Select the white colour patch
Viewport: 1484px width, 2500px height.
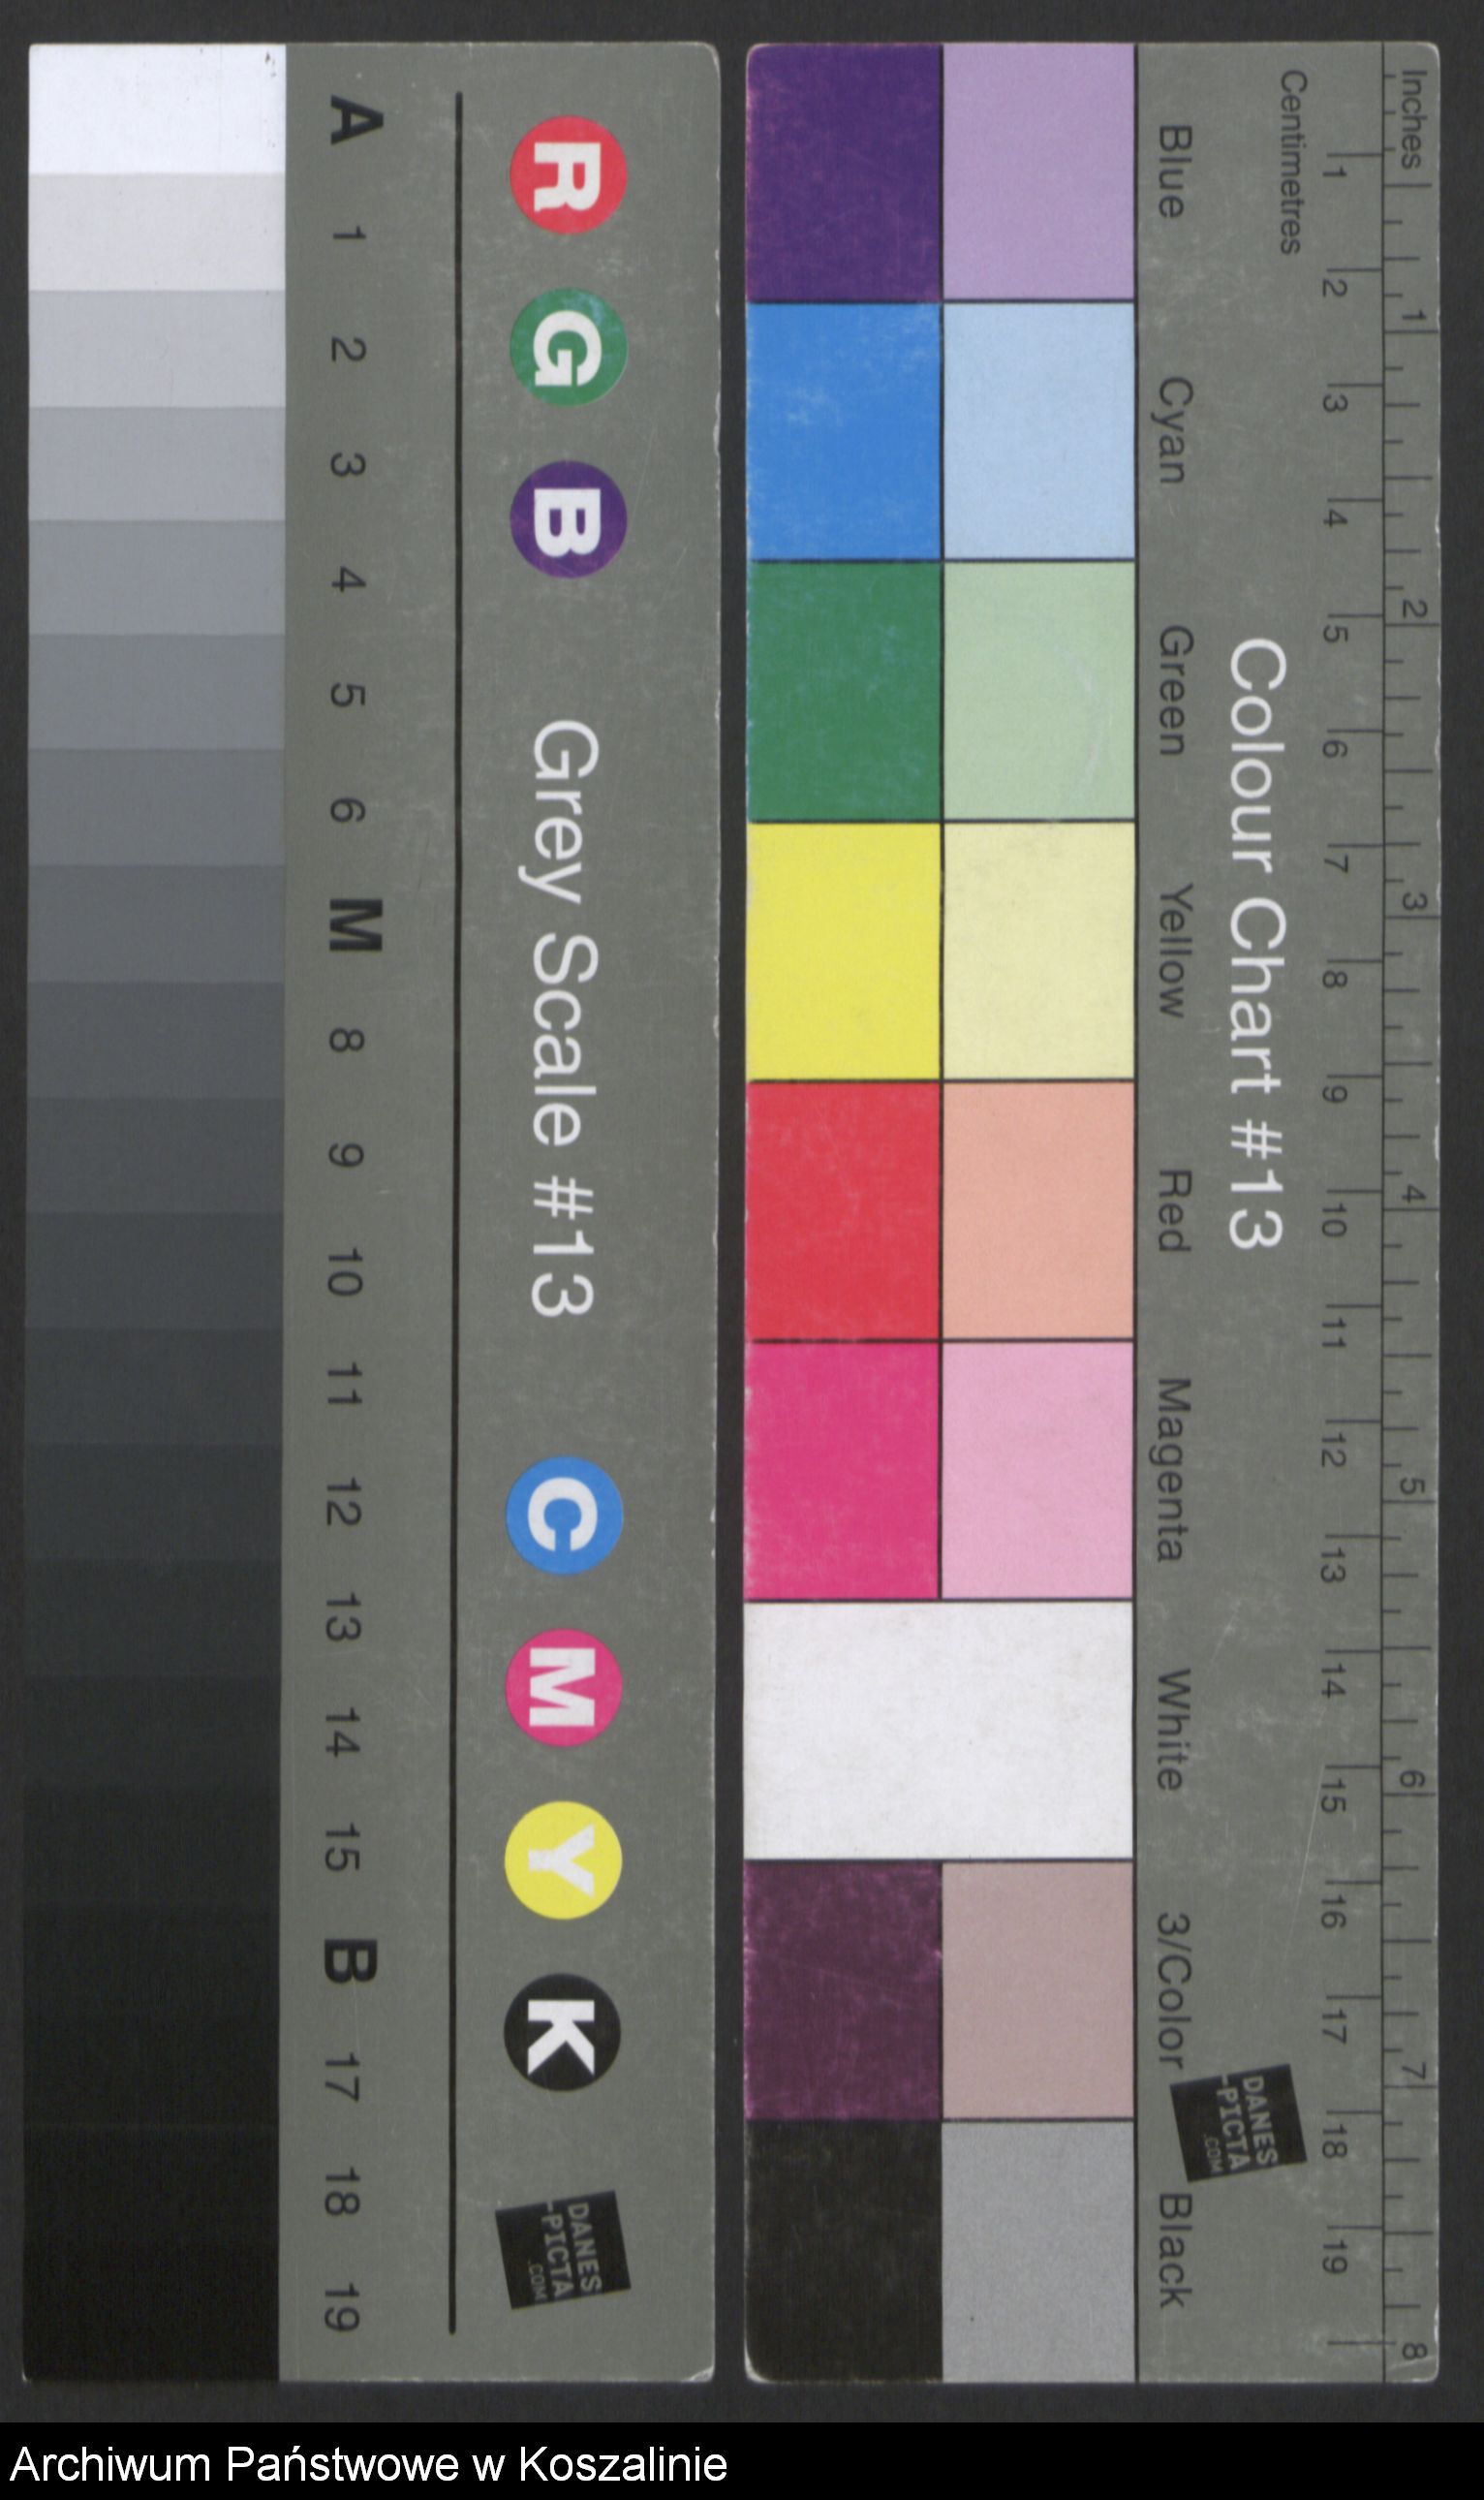tap(938, 1730)
